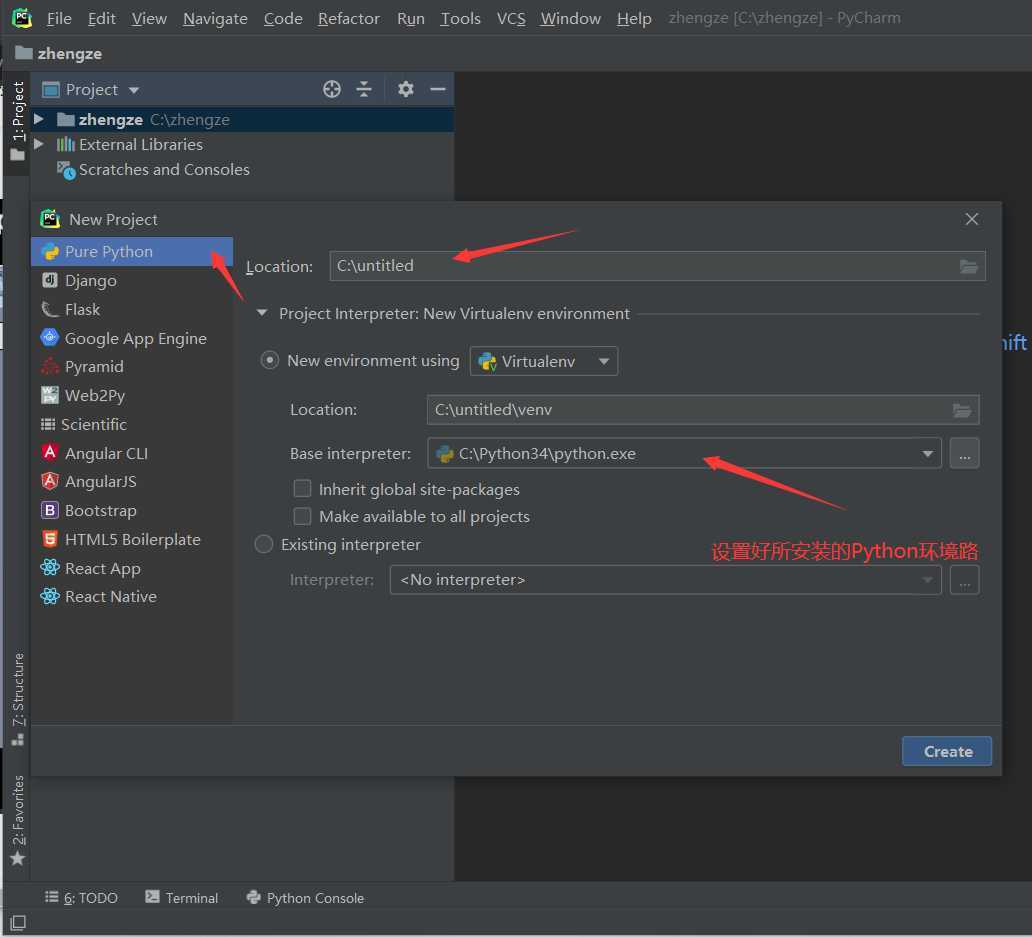Open Terminal tool window
1032x937 pixels.
pos(182,898)
